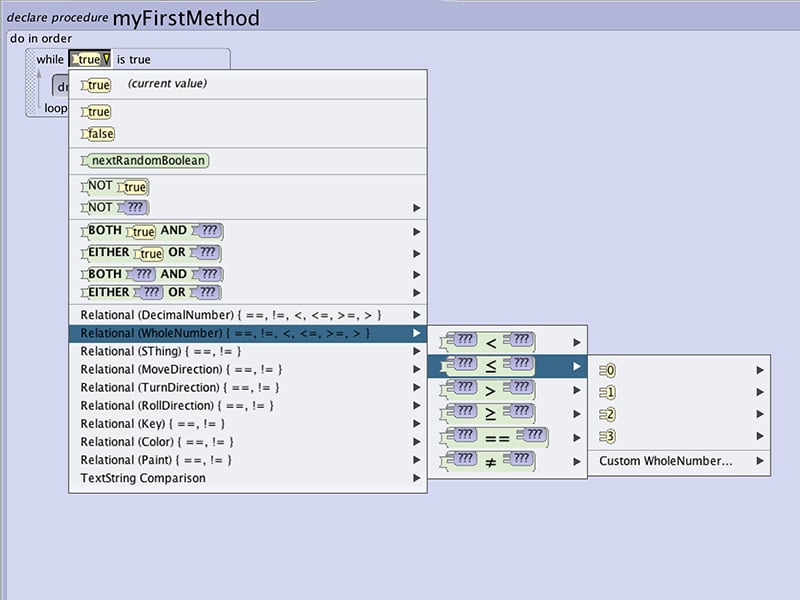Open Relational (Color) submenu

pos(156,442)
